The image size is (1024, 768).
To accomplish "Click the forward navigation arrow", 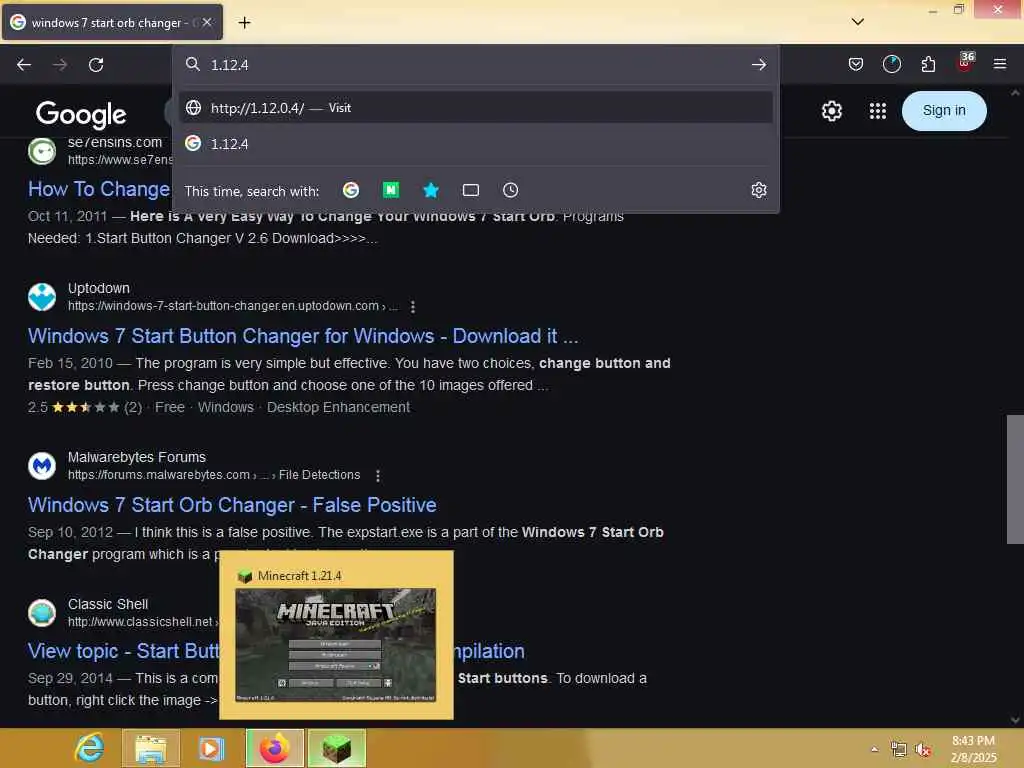I will tap(60, 65).
